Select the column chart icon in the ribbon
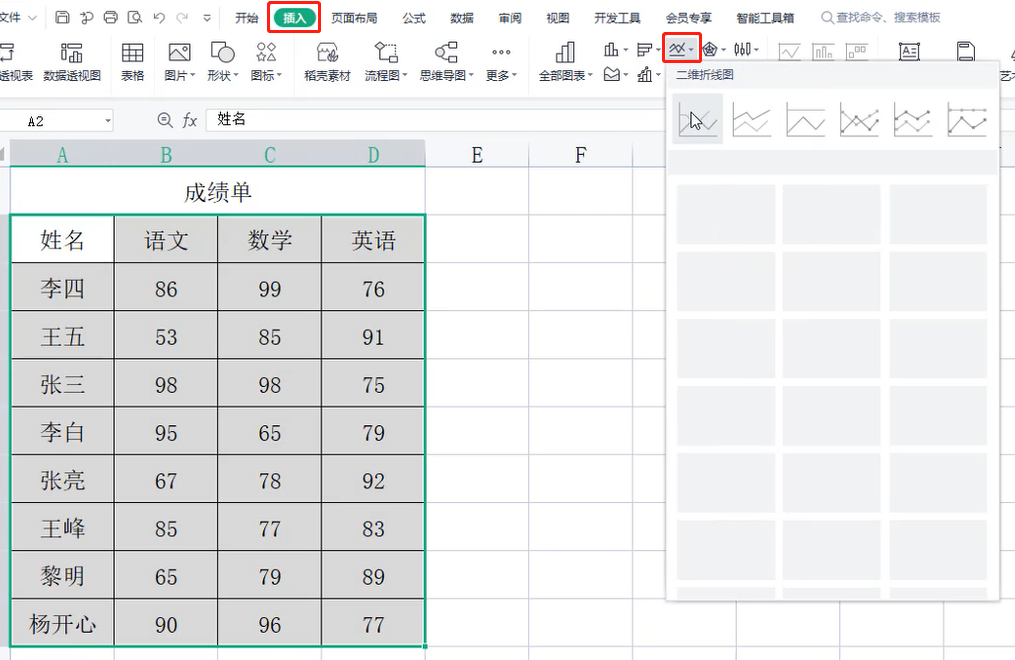 tap(610, 49)
